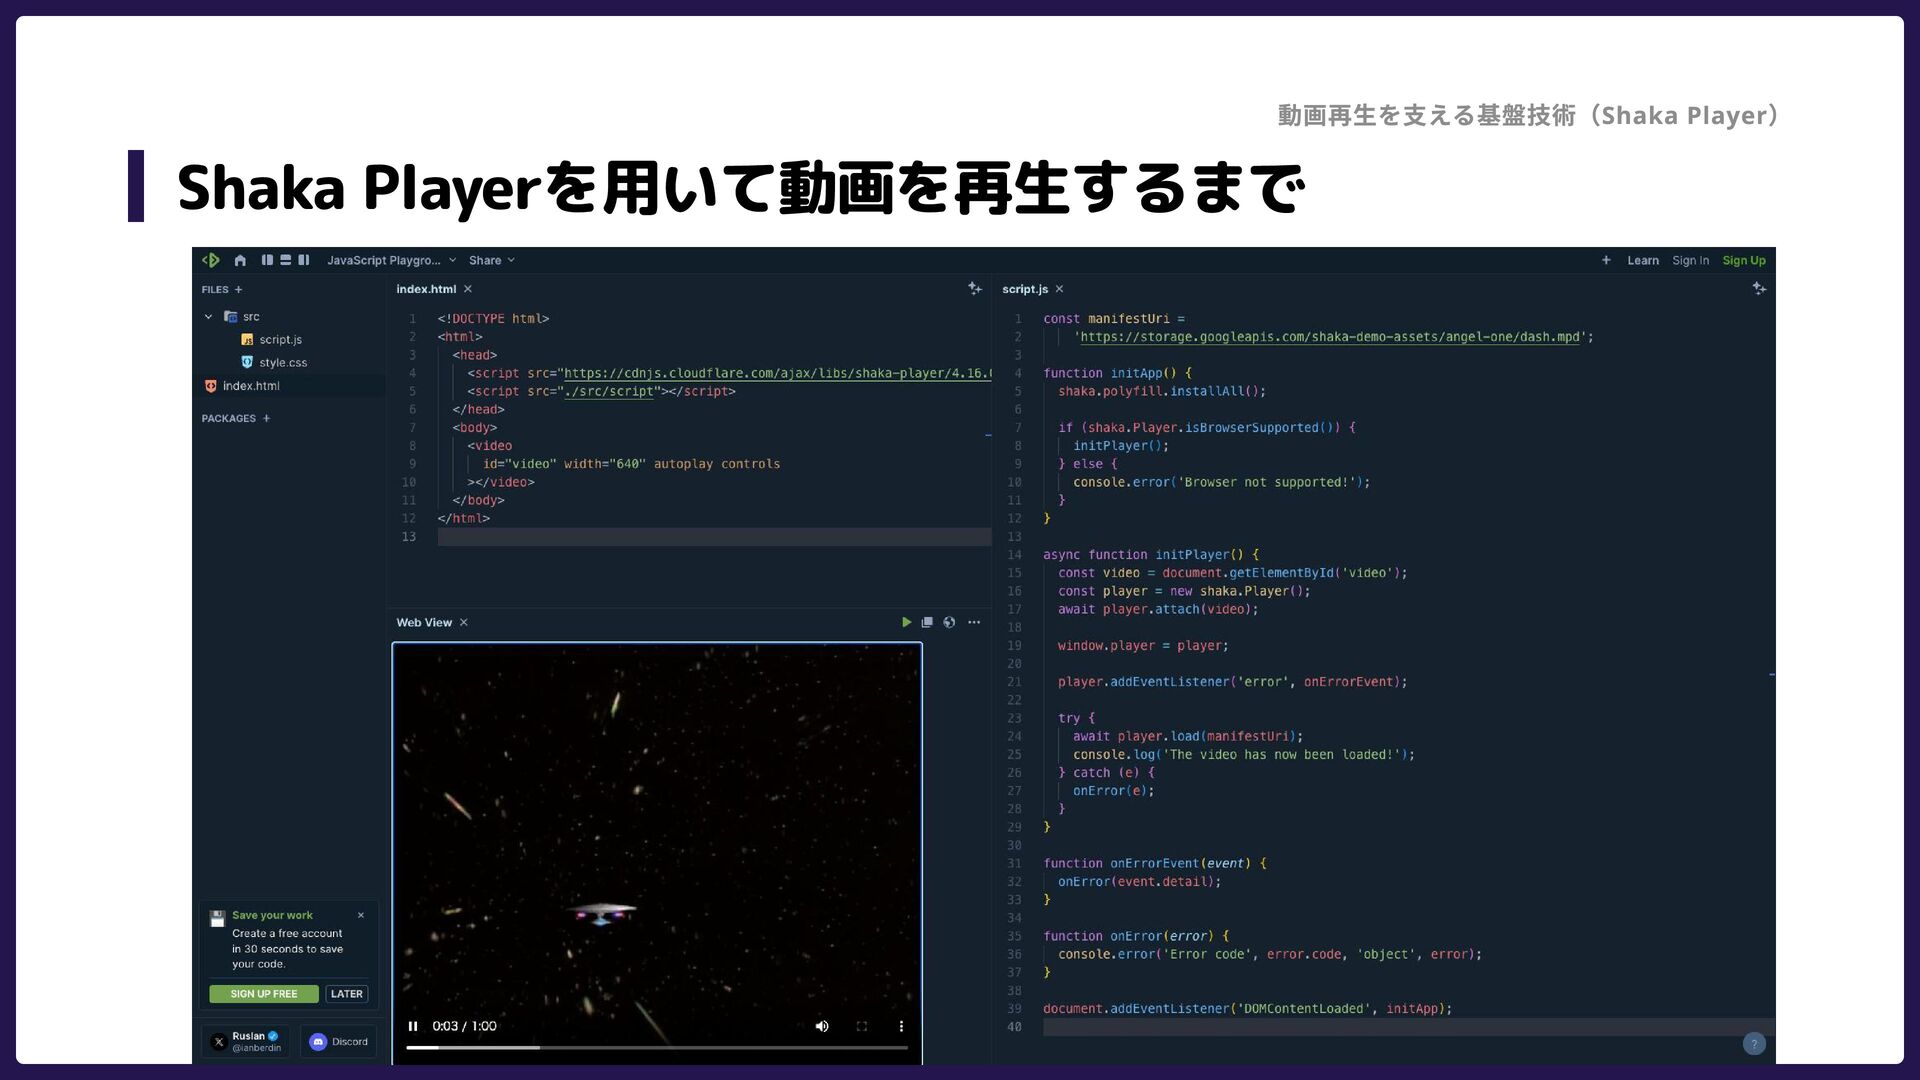Close the index.html tab
Screen dimensions: 1920x1080
467,289
